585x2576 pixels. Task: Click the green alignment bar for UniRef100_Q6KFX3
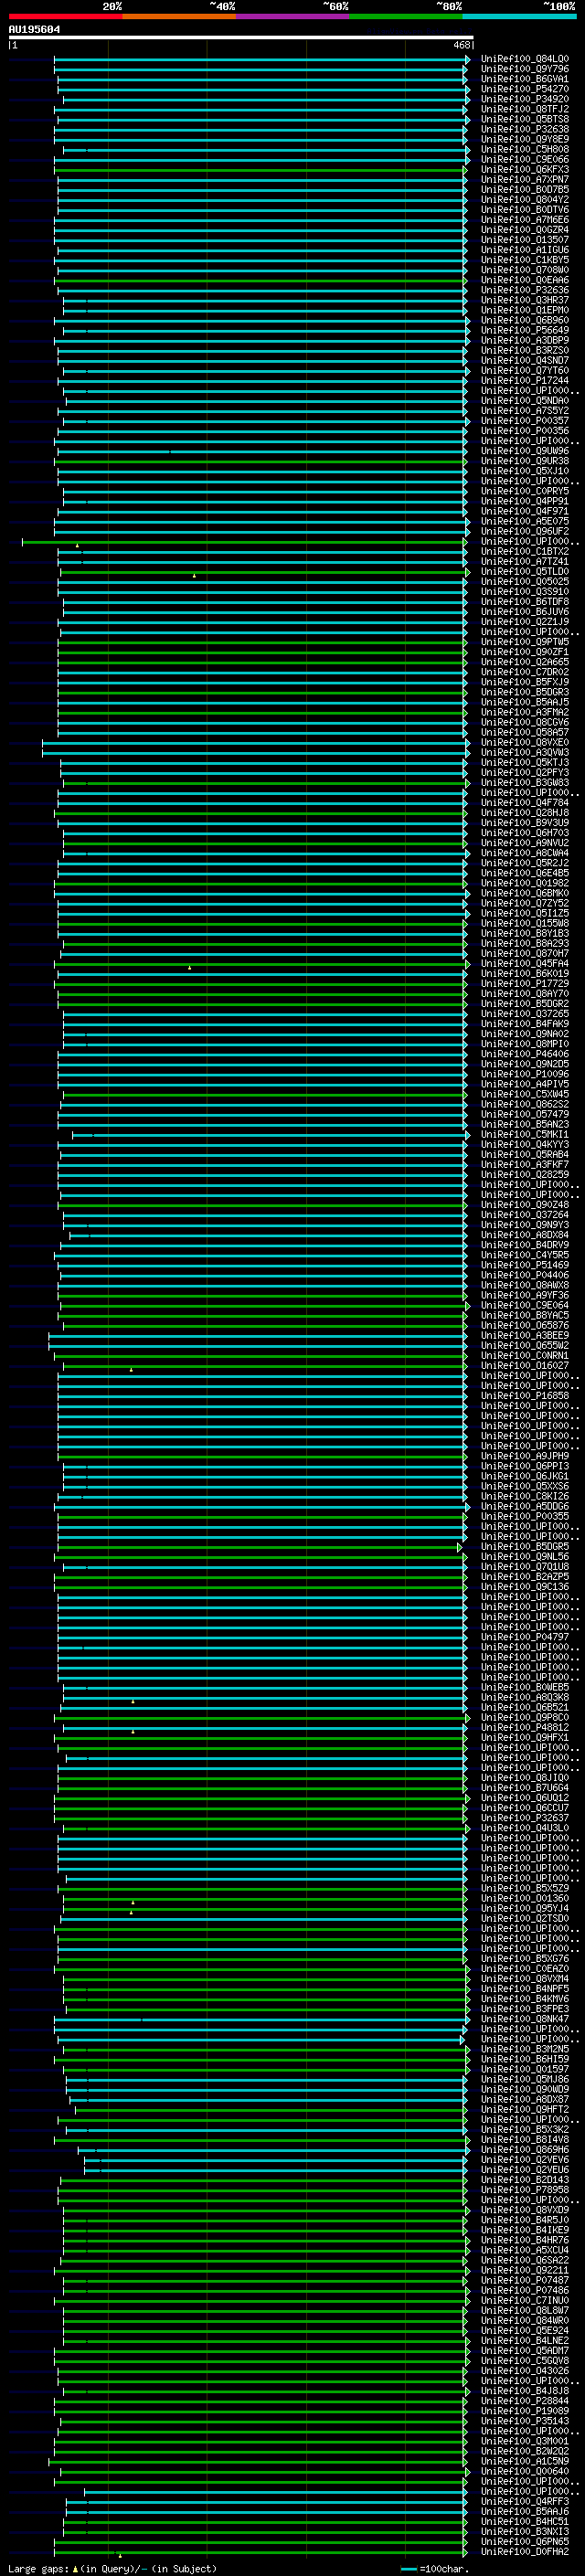point(261,170)
